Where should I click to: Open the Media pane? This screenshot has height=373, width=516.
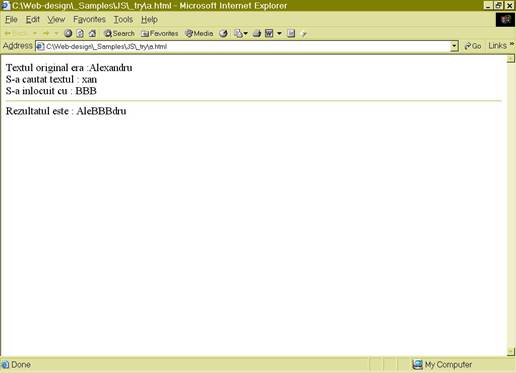(x=199, y=33)
